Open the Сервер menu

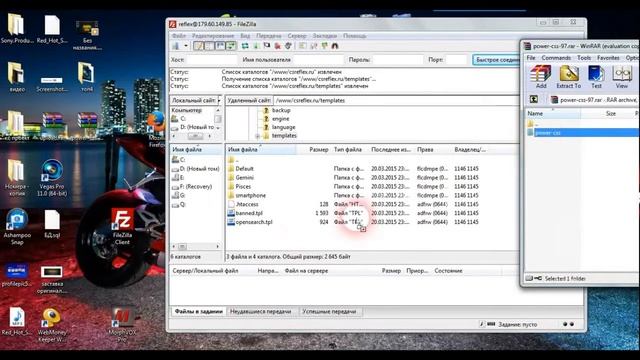[x=297, y=36]
